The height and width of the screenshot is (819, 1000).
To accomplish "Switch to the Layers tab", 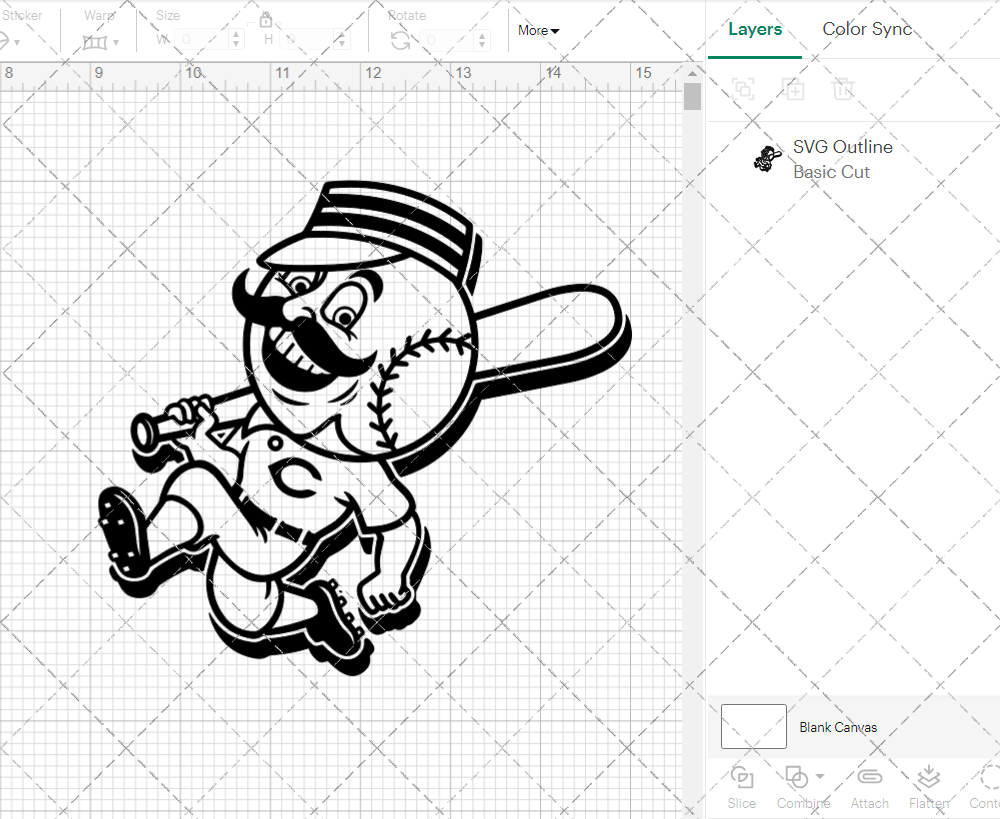I will click(754, 29).
